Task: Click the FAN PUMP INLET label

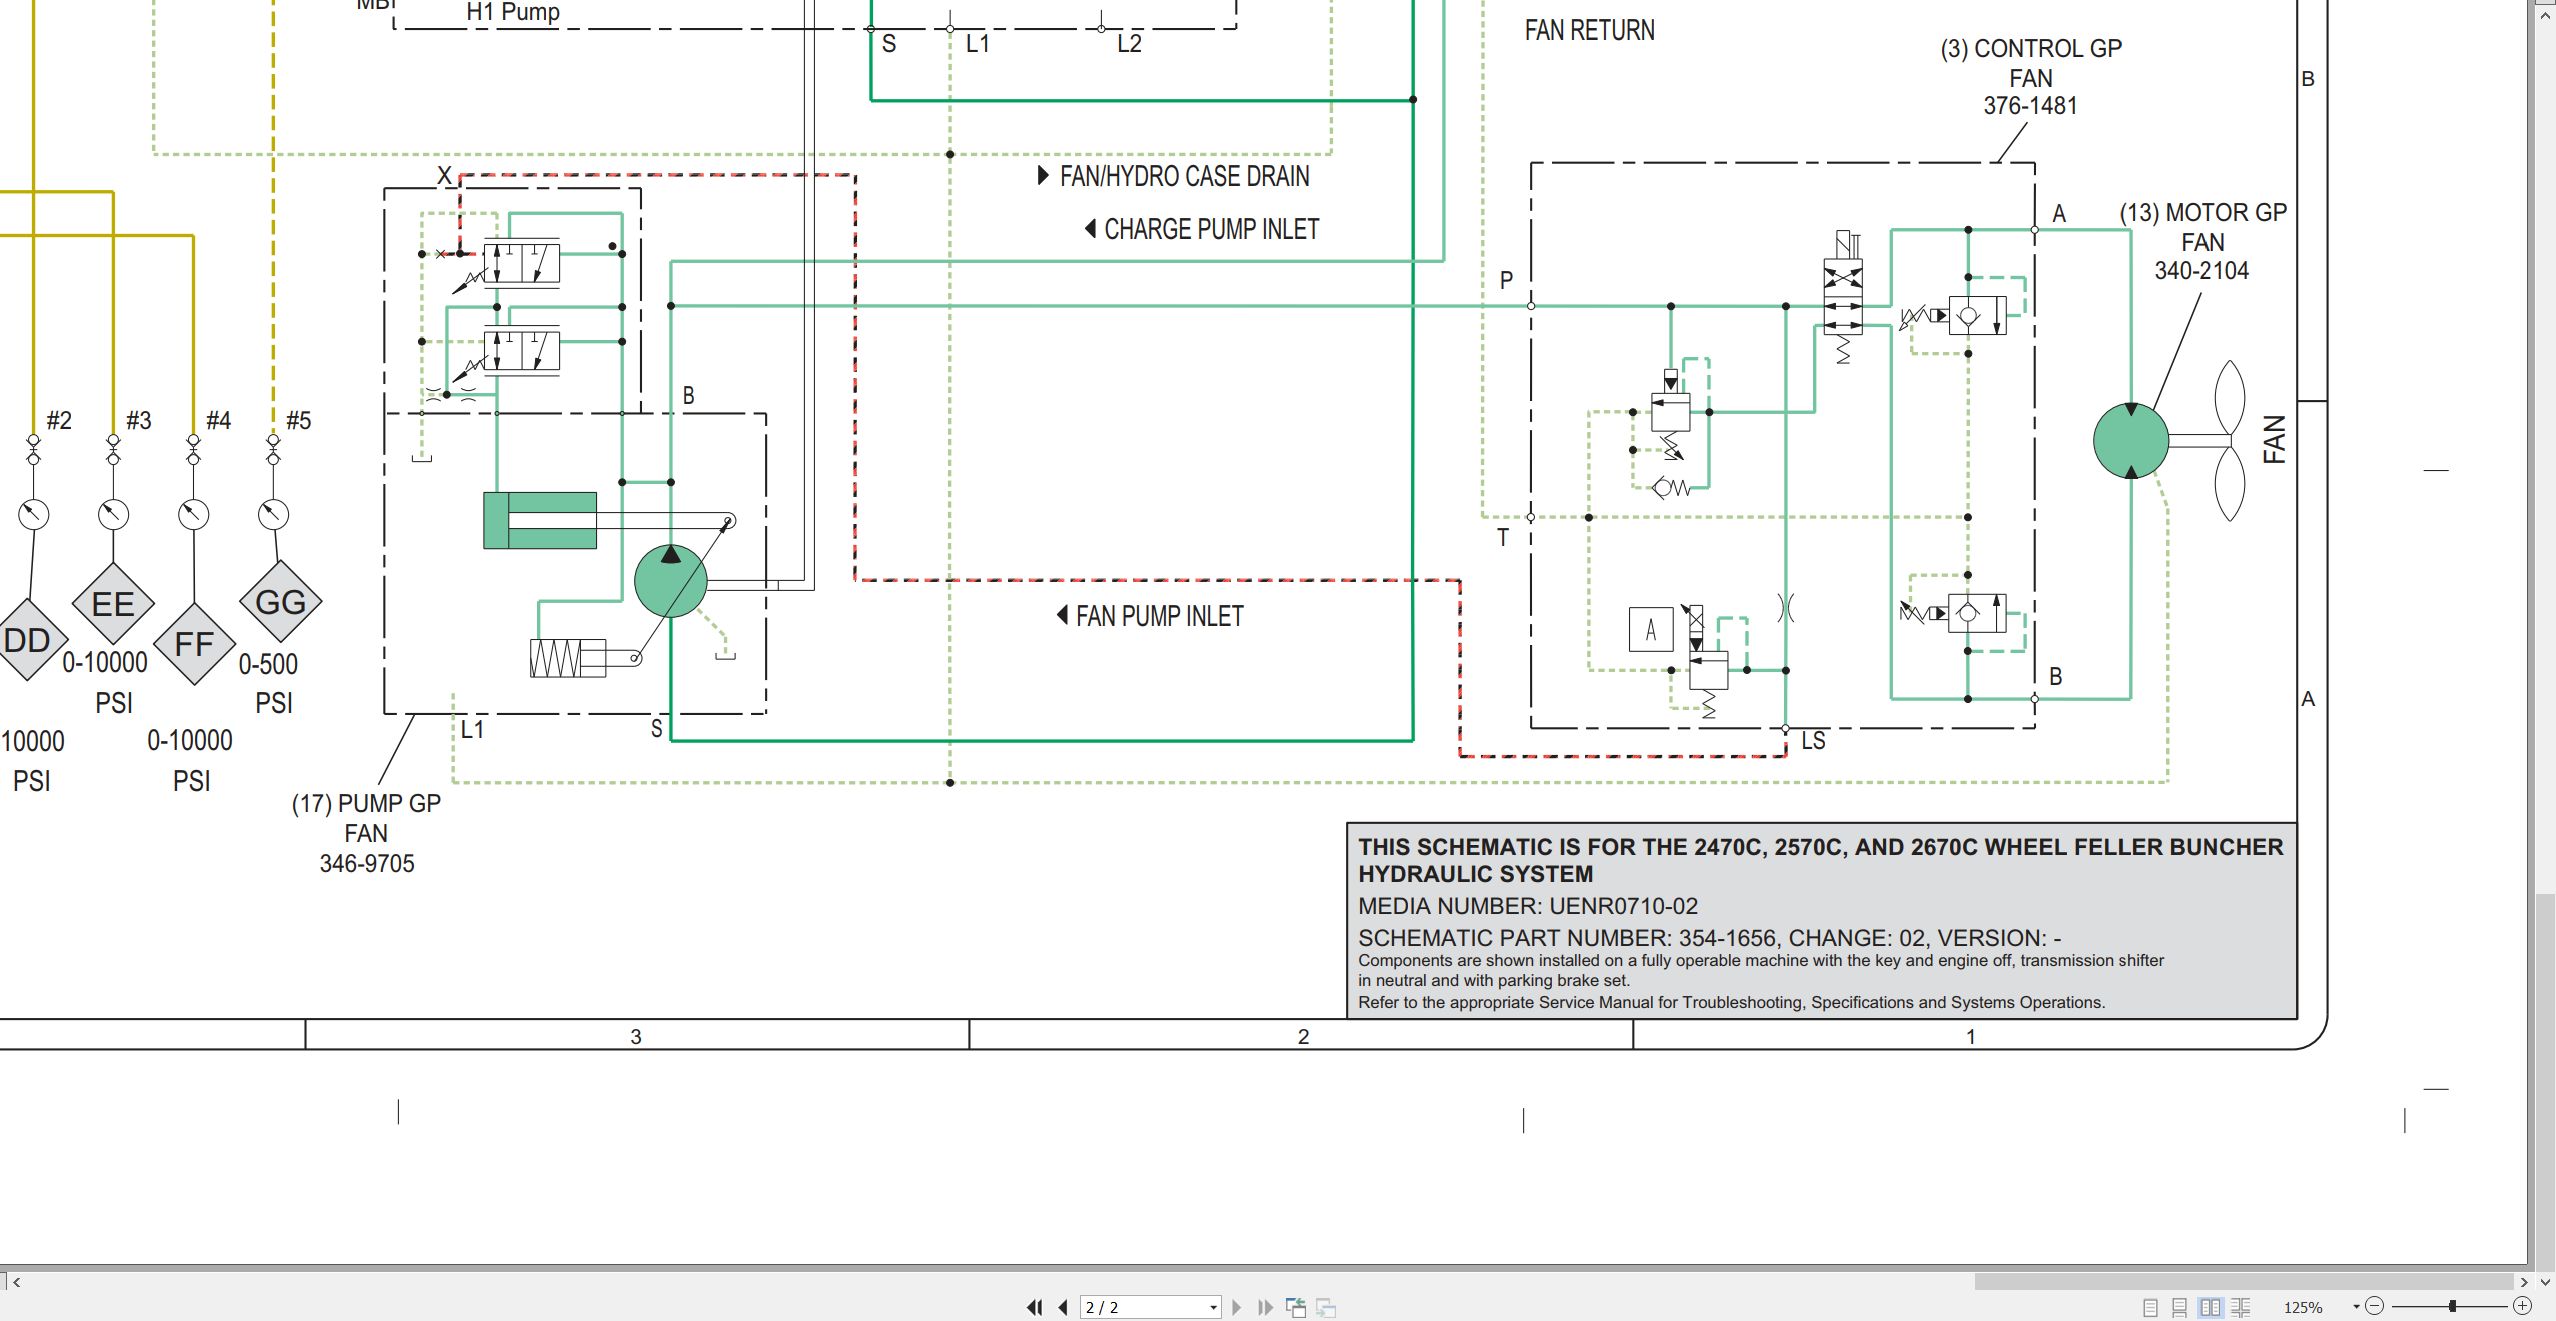Action: (x=1160, y=616)
